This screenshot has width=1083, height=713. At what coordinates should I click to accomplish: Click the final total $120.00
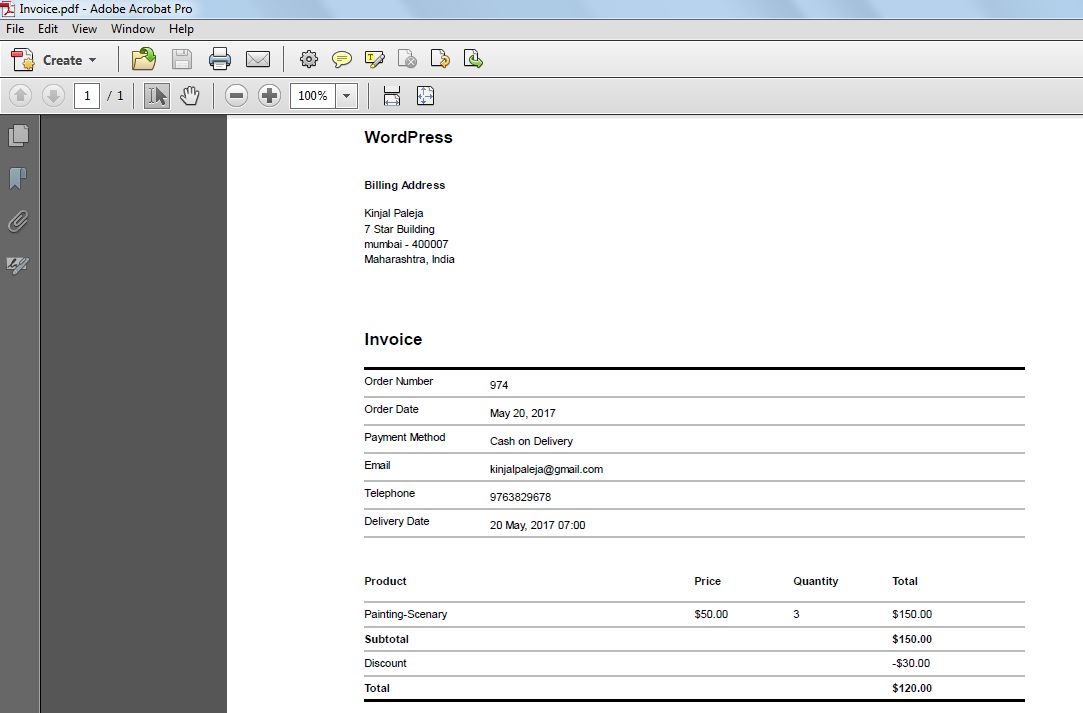tap(912, 688)
